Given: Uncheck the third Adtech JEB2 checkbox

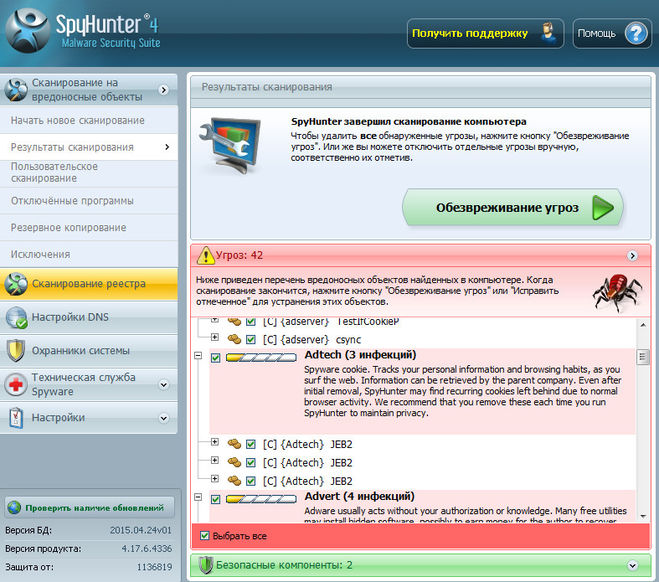Looking at the screenshot, I should click(251, 481).
